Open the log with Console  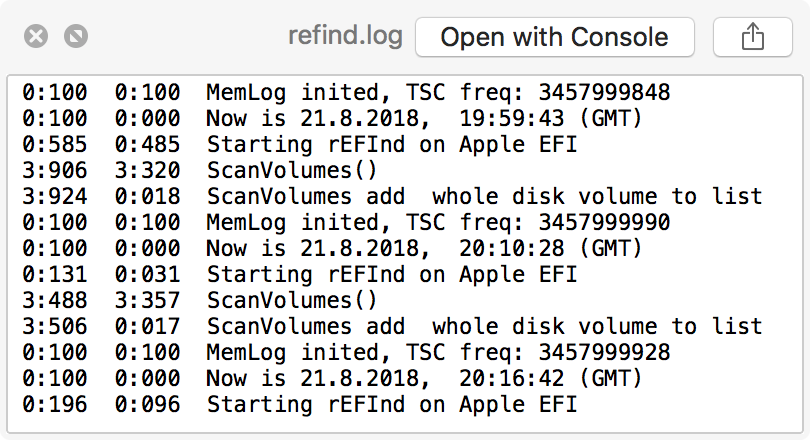point(554,38)
